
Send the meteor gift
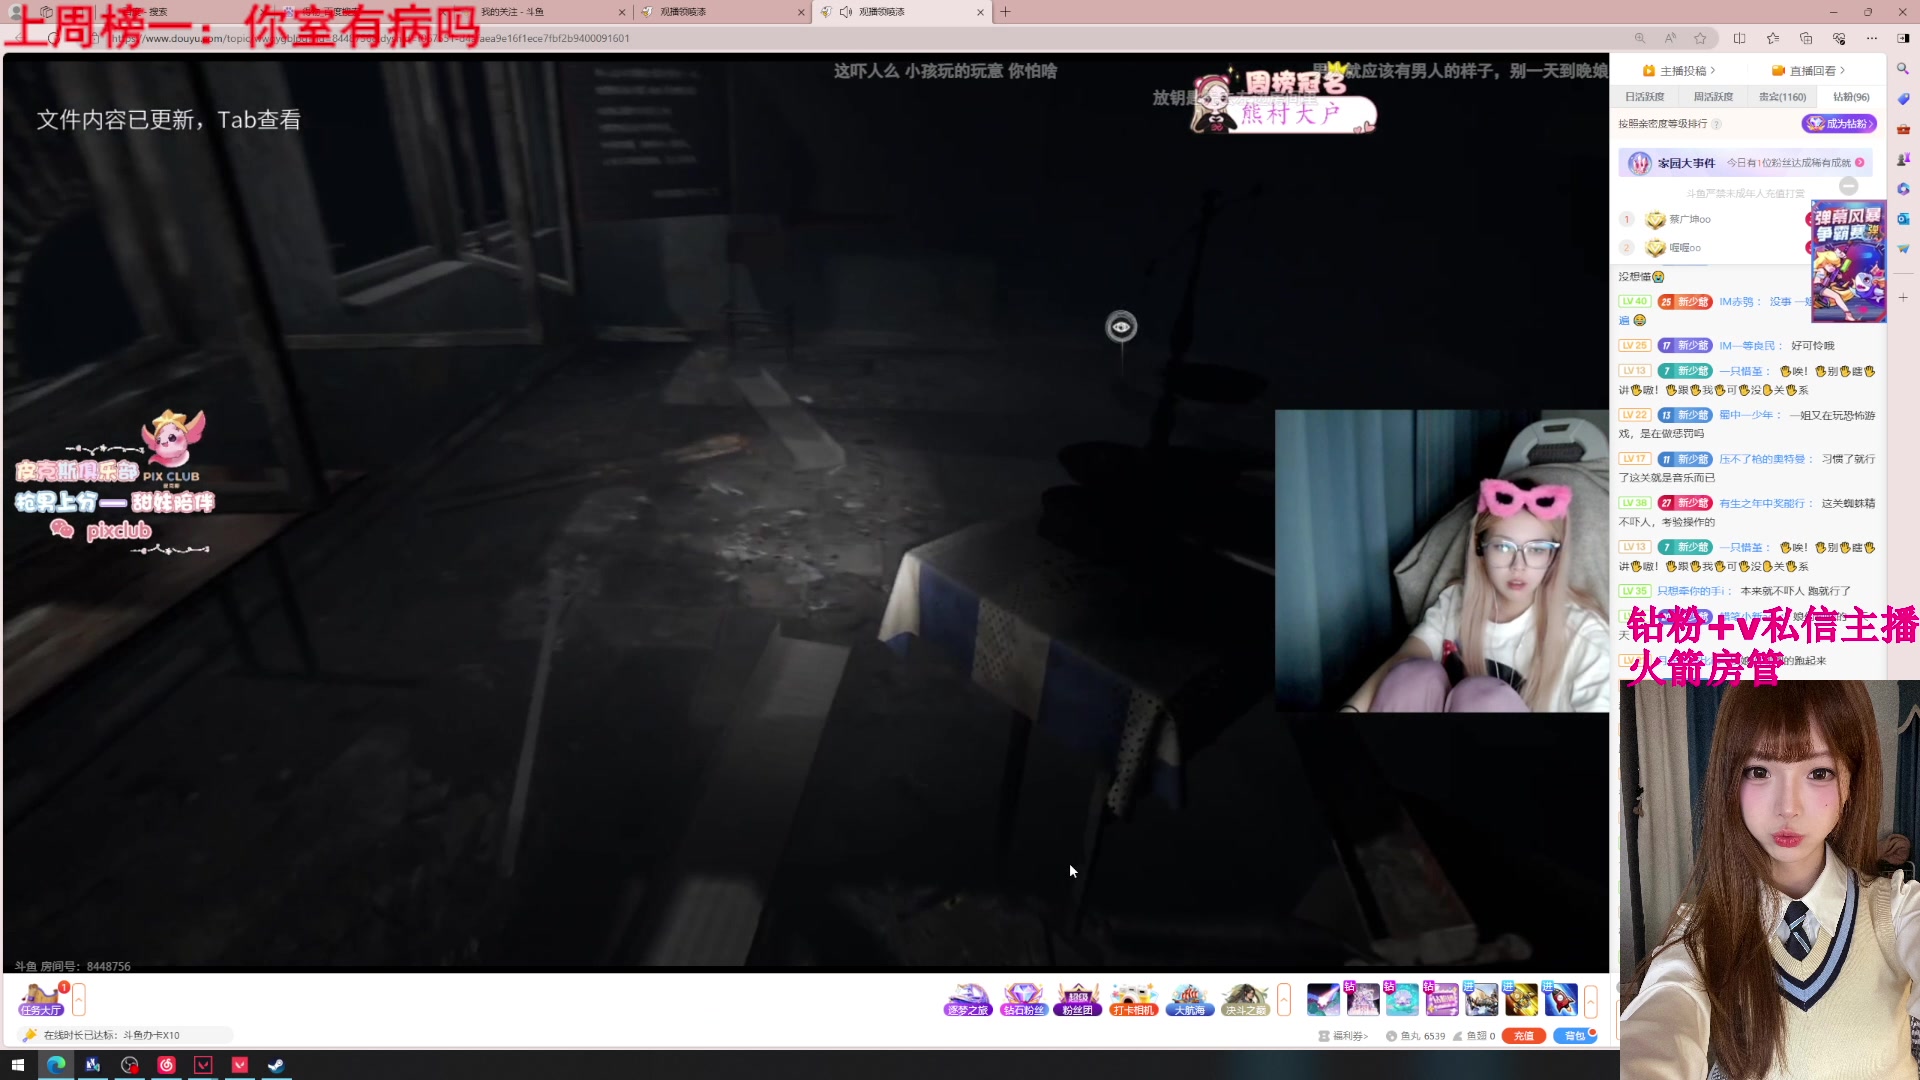1323,999
